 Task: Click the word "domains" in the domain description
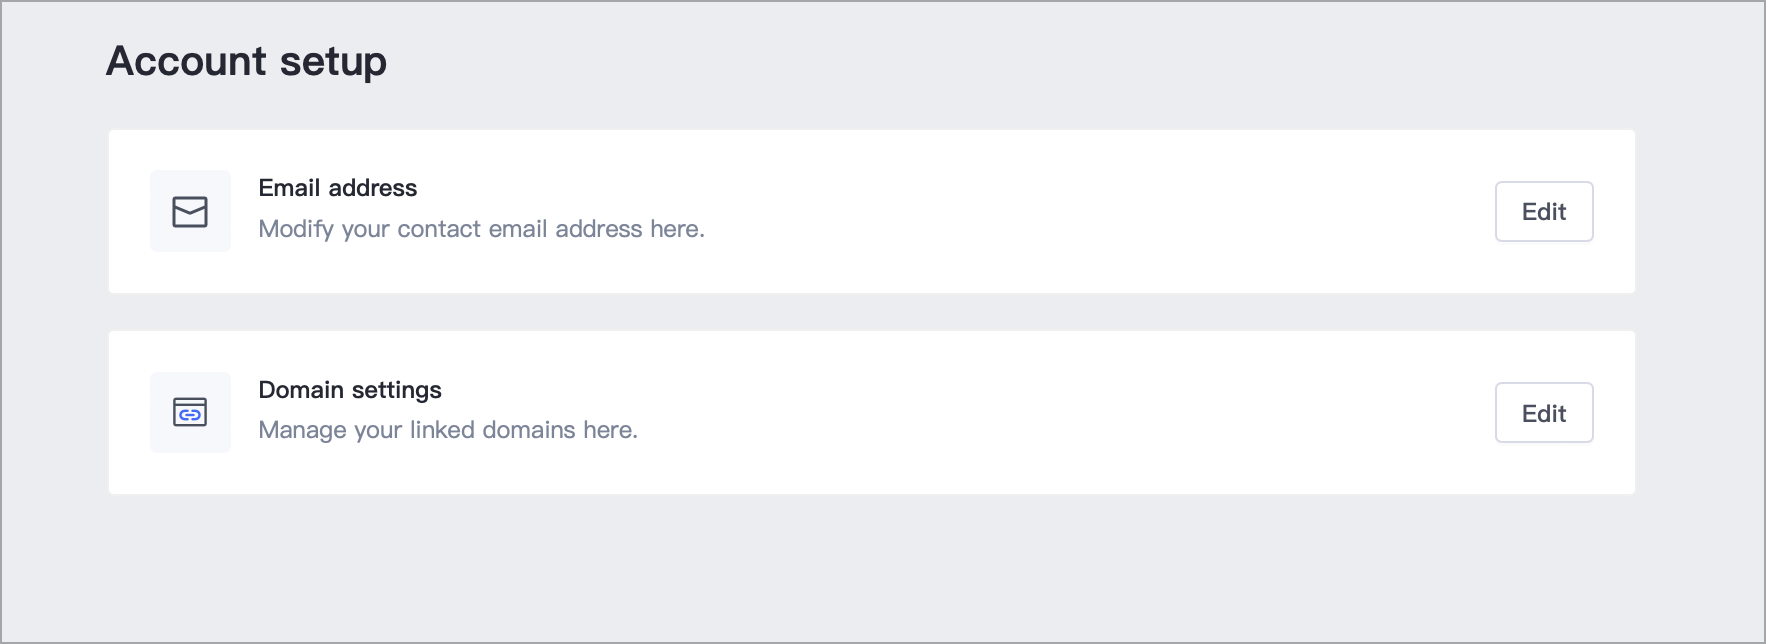click(x=529, y=430)
